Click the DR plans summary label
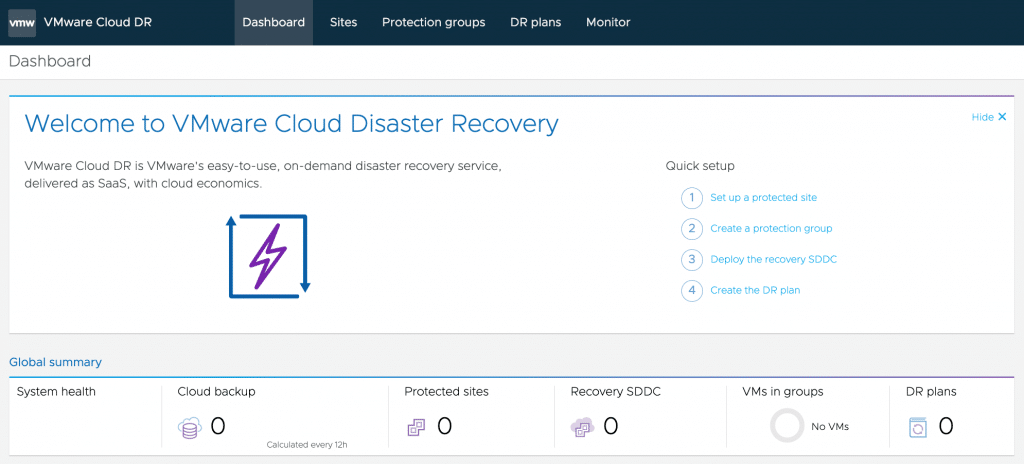 click(931, 392)
